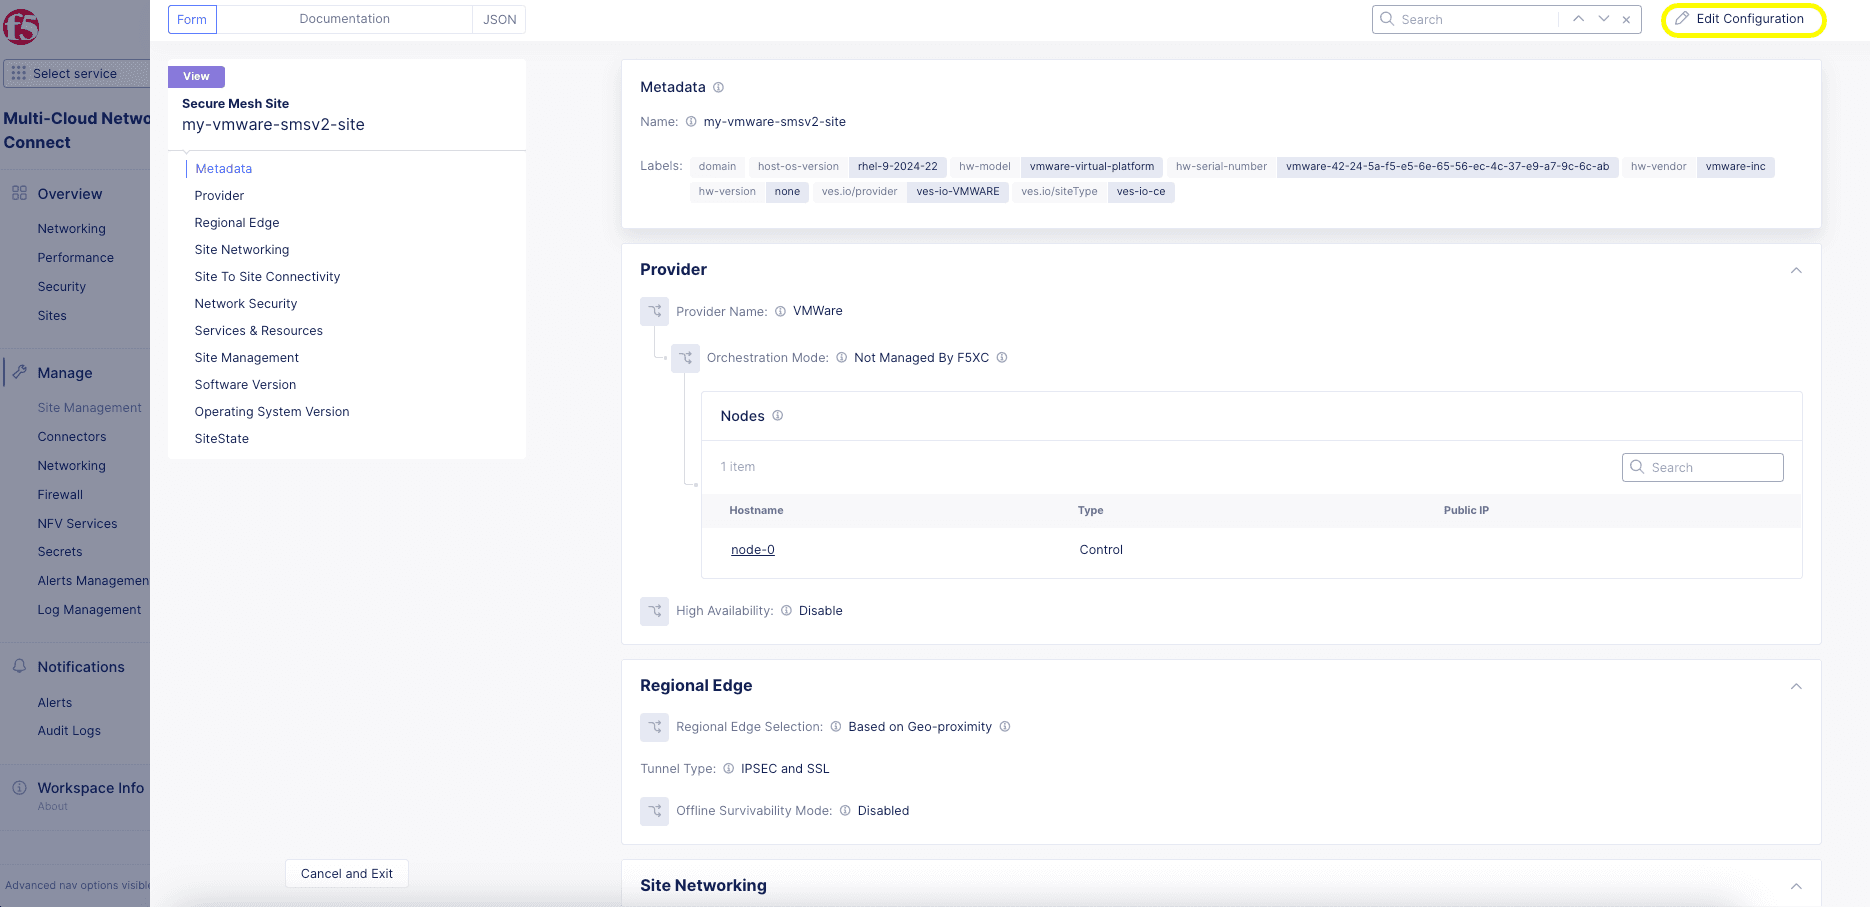This screenshot has height=907, width=1870.
Task: Click the info icon next to Metadata heading
Action: [718, 88]
